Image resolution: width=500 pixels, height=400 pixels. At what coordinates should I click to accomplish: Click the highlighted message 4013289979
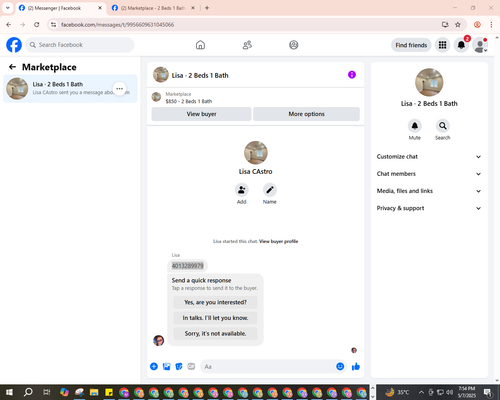pos(187,266)
